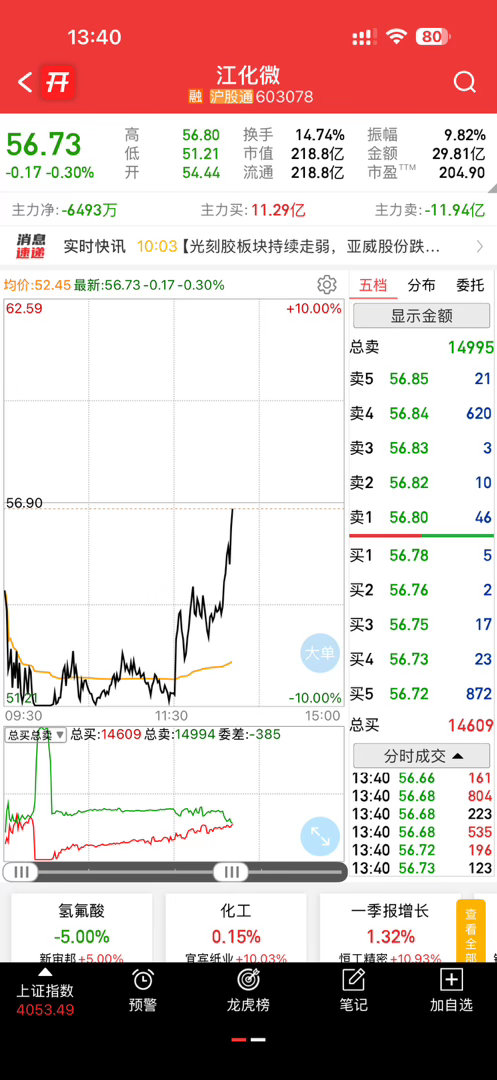Open search with the magnifier icon
The width and height of the screenshot is (497, 1080).
[x=465, y=83]
